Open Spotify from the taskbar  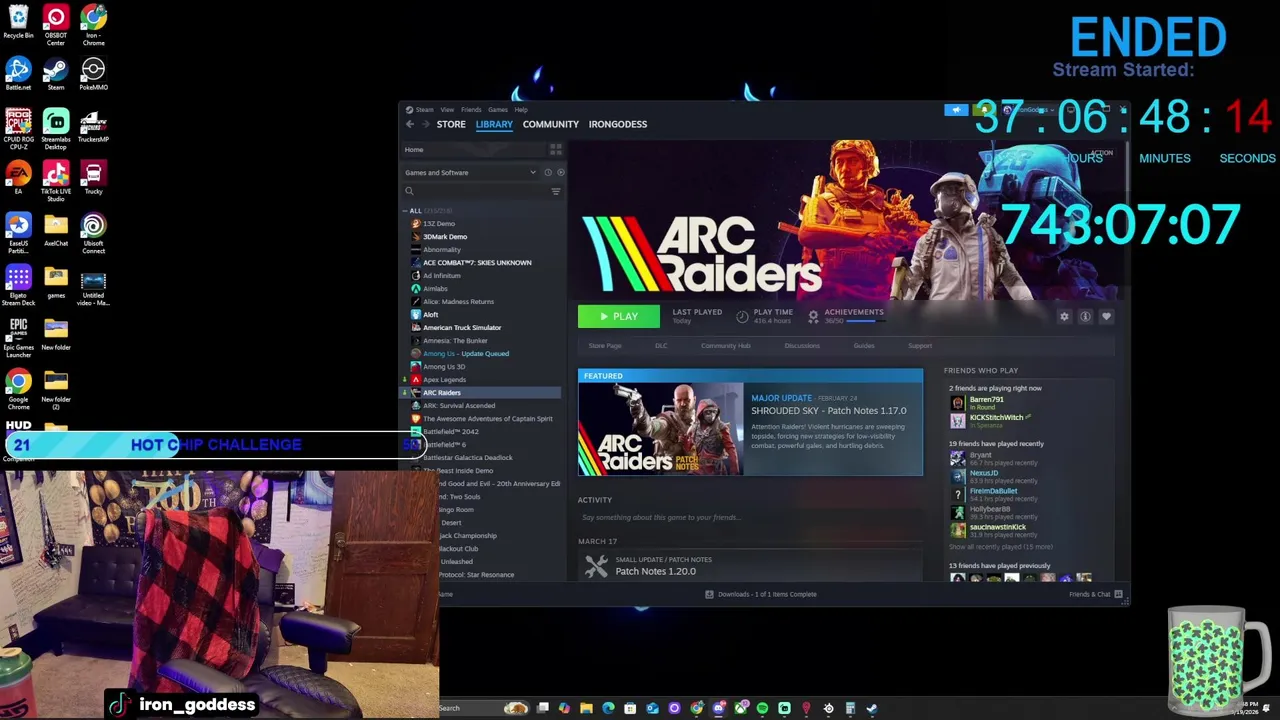point(762,708)
